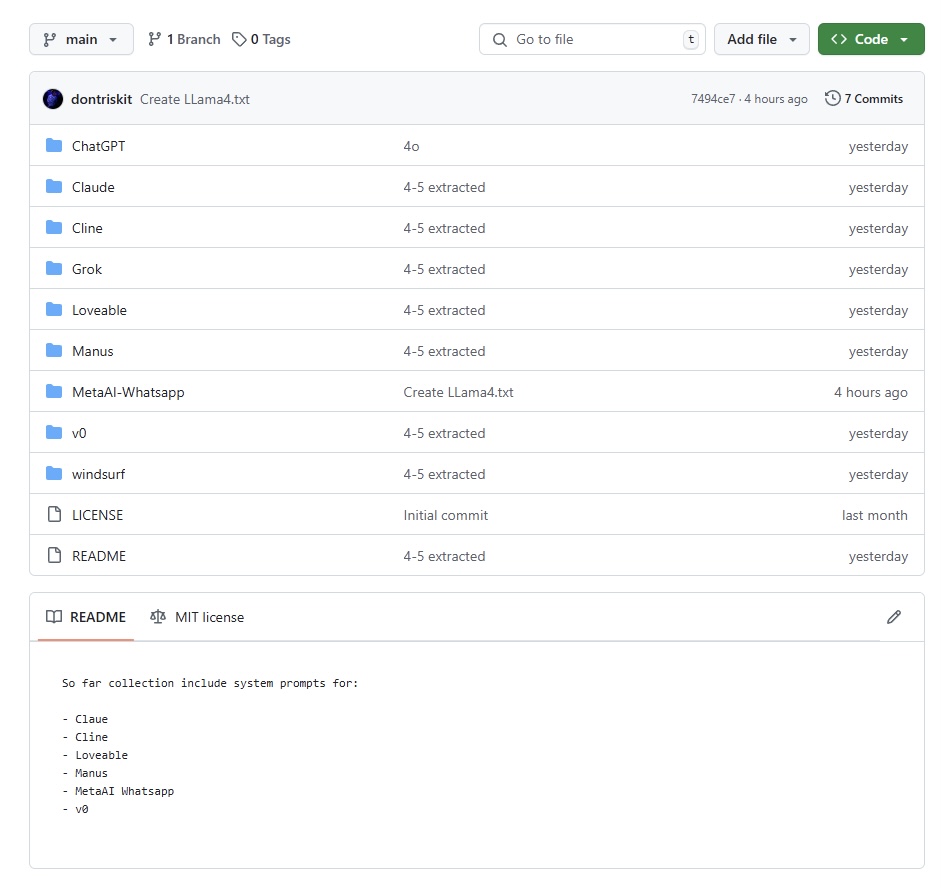Open commit hash 7494ce7

pos(713,99)
